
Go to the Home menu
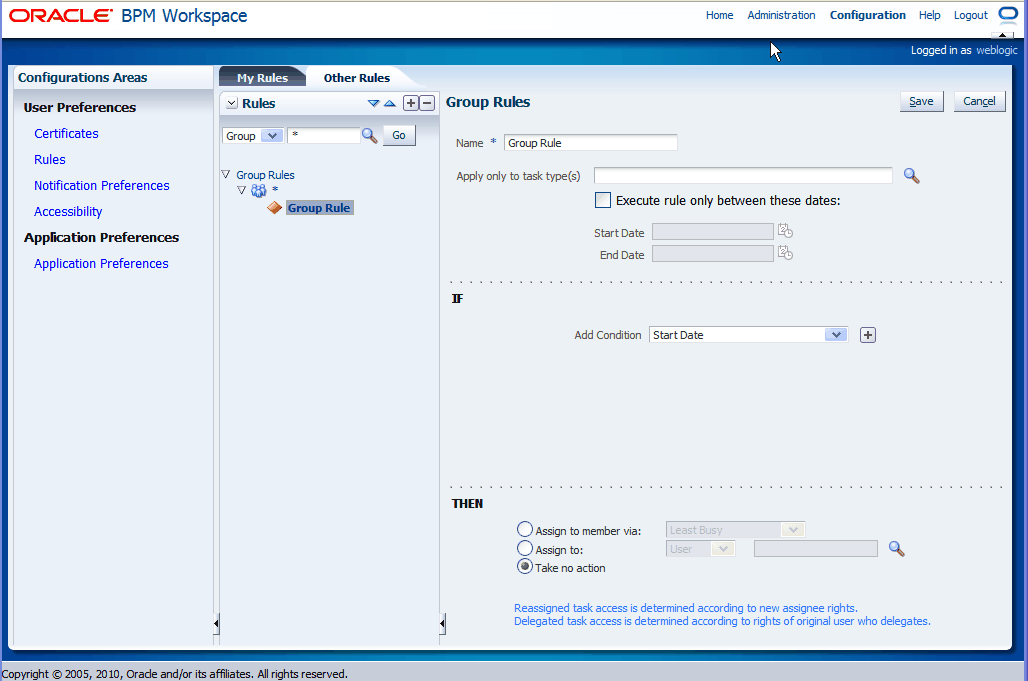click(x=719, y=15)
